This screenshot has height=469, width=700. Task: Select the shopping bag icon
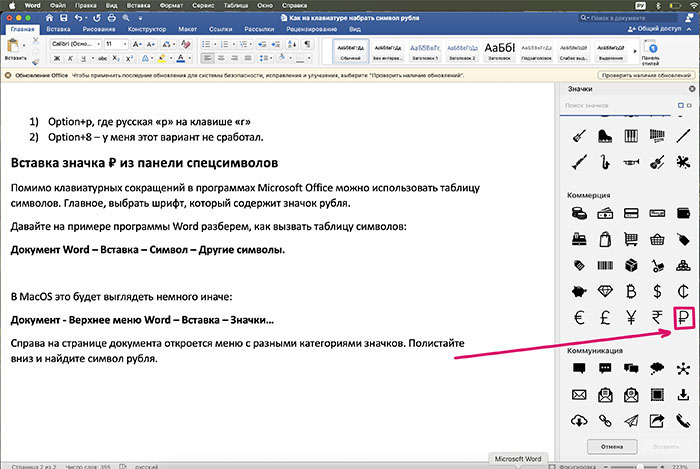605,240
